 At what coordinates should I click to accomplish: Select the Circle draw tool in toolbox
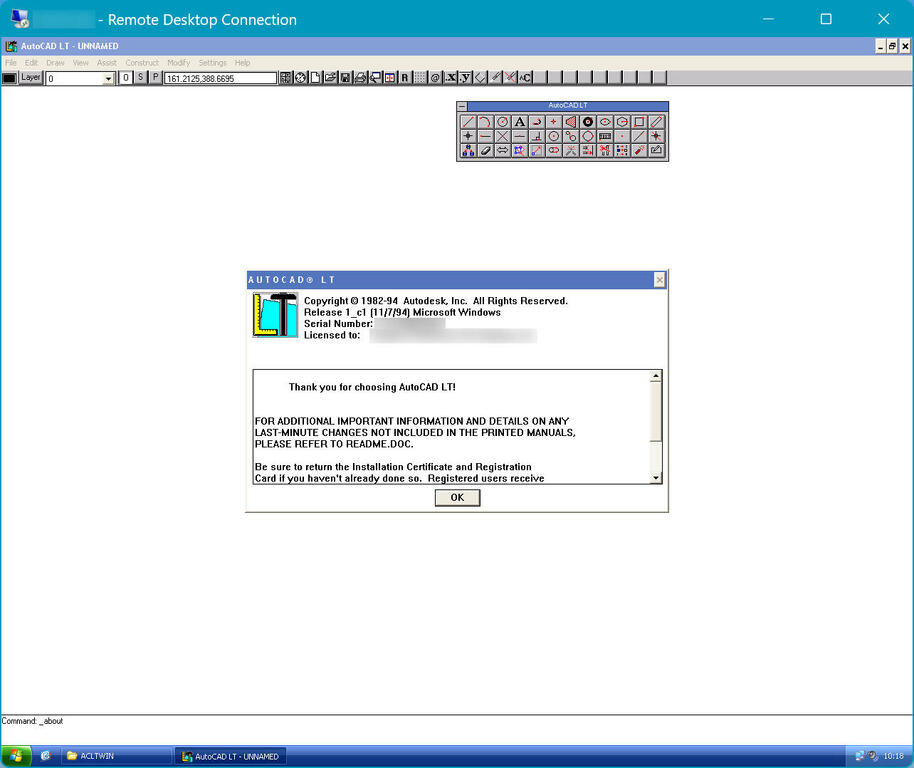click(x=502, y=122)
